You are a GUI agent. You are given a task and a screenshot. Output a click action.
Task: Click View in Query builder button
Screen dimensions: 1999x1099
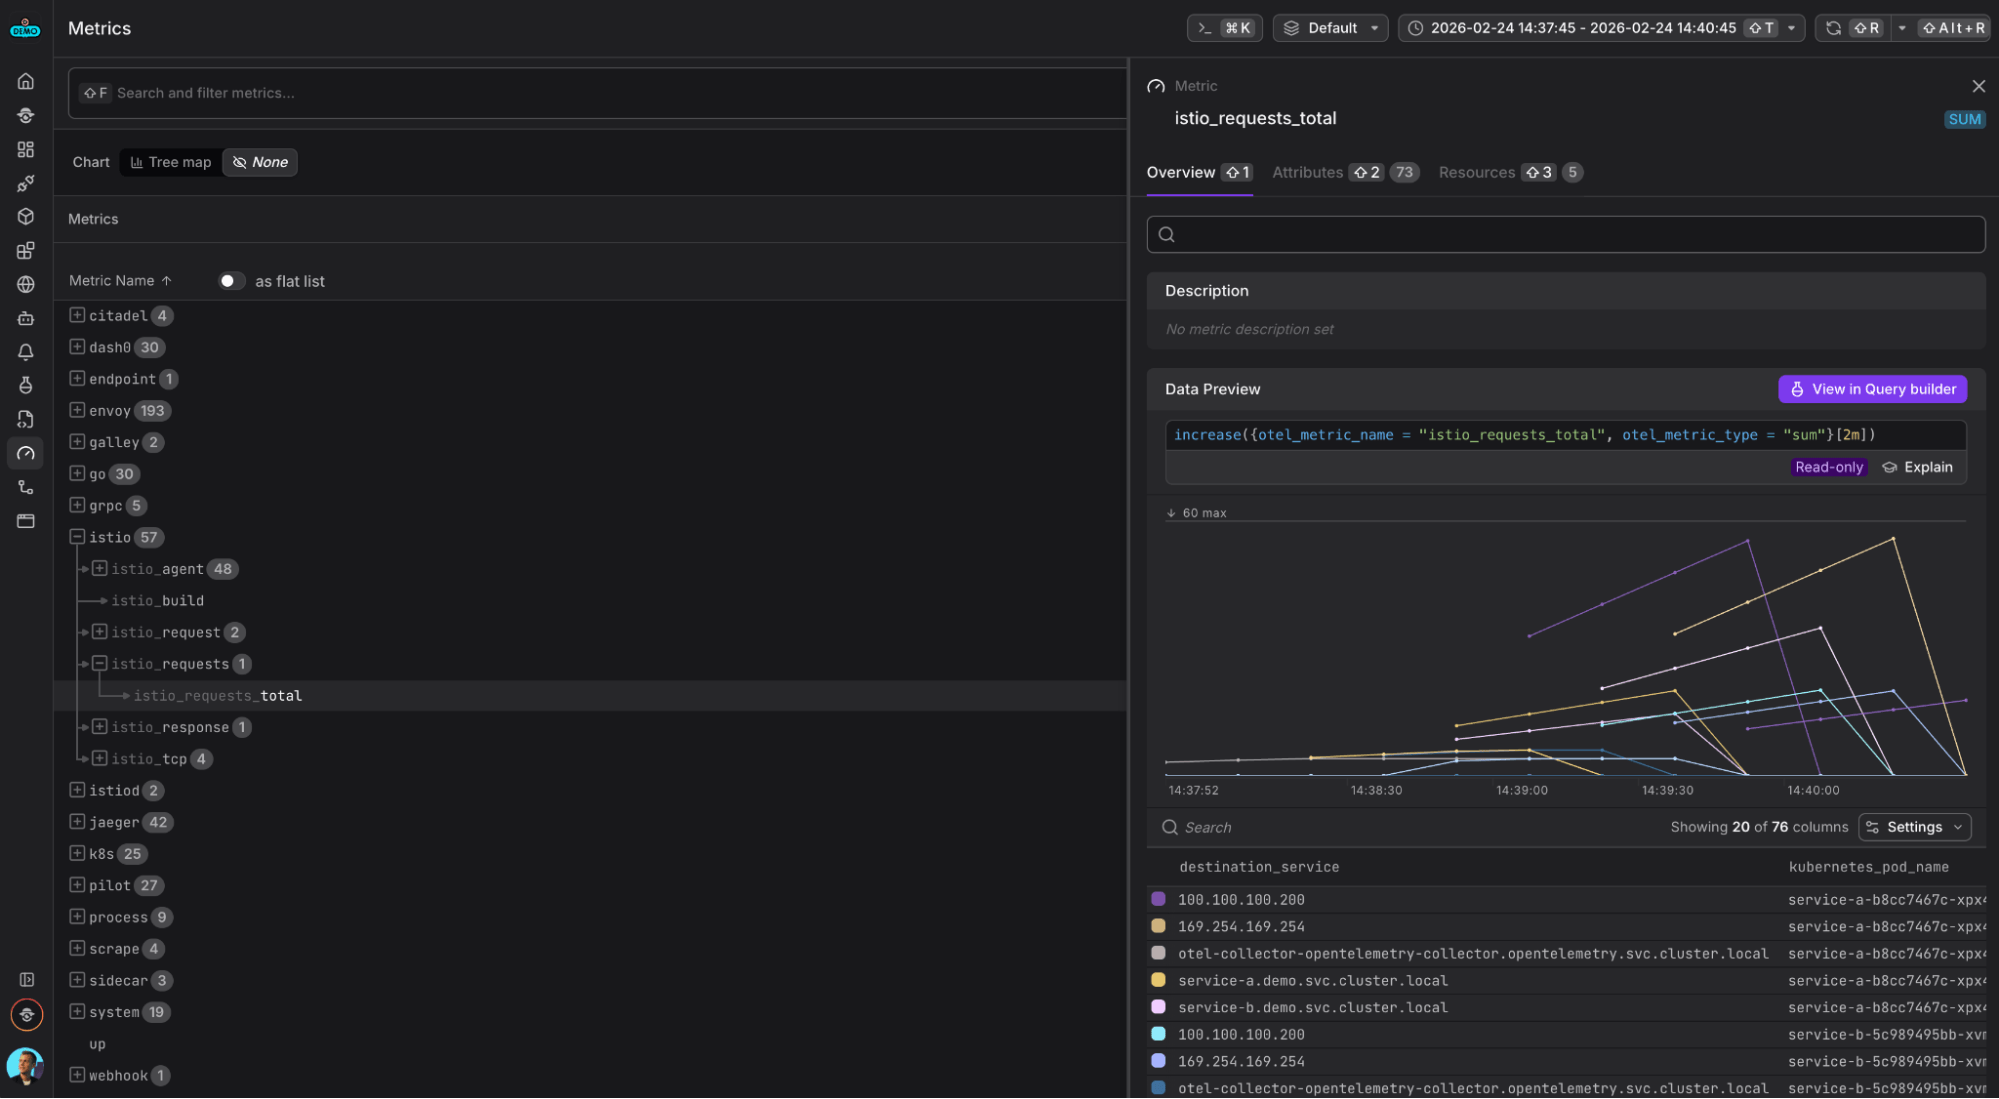[x=1872, y=389]
